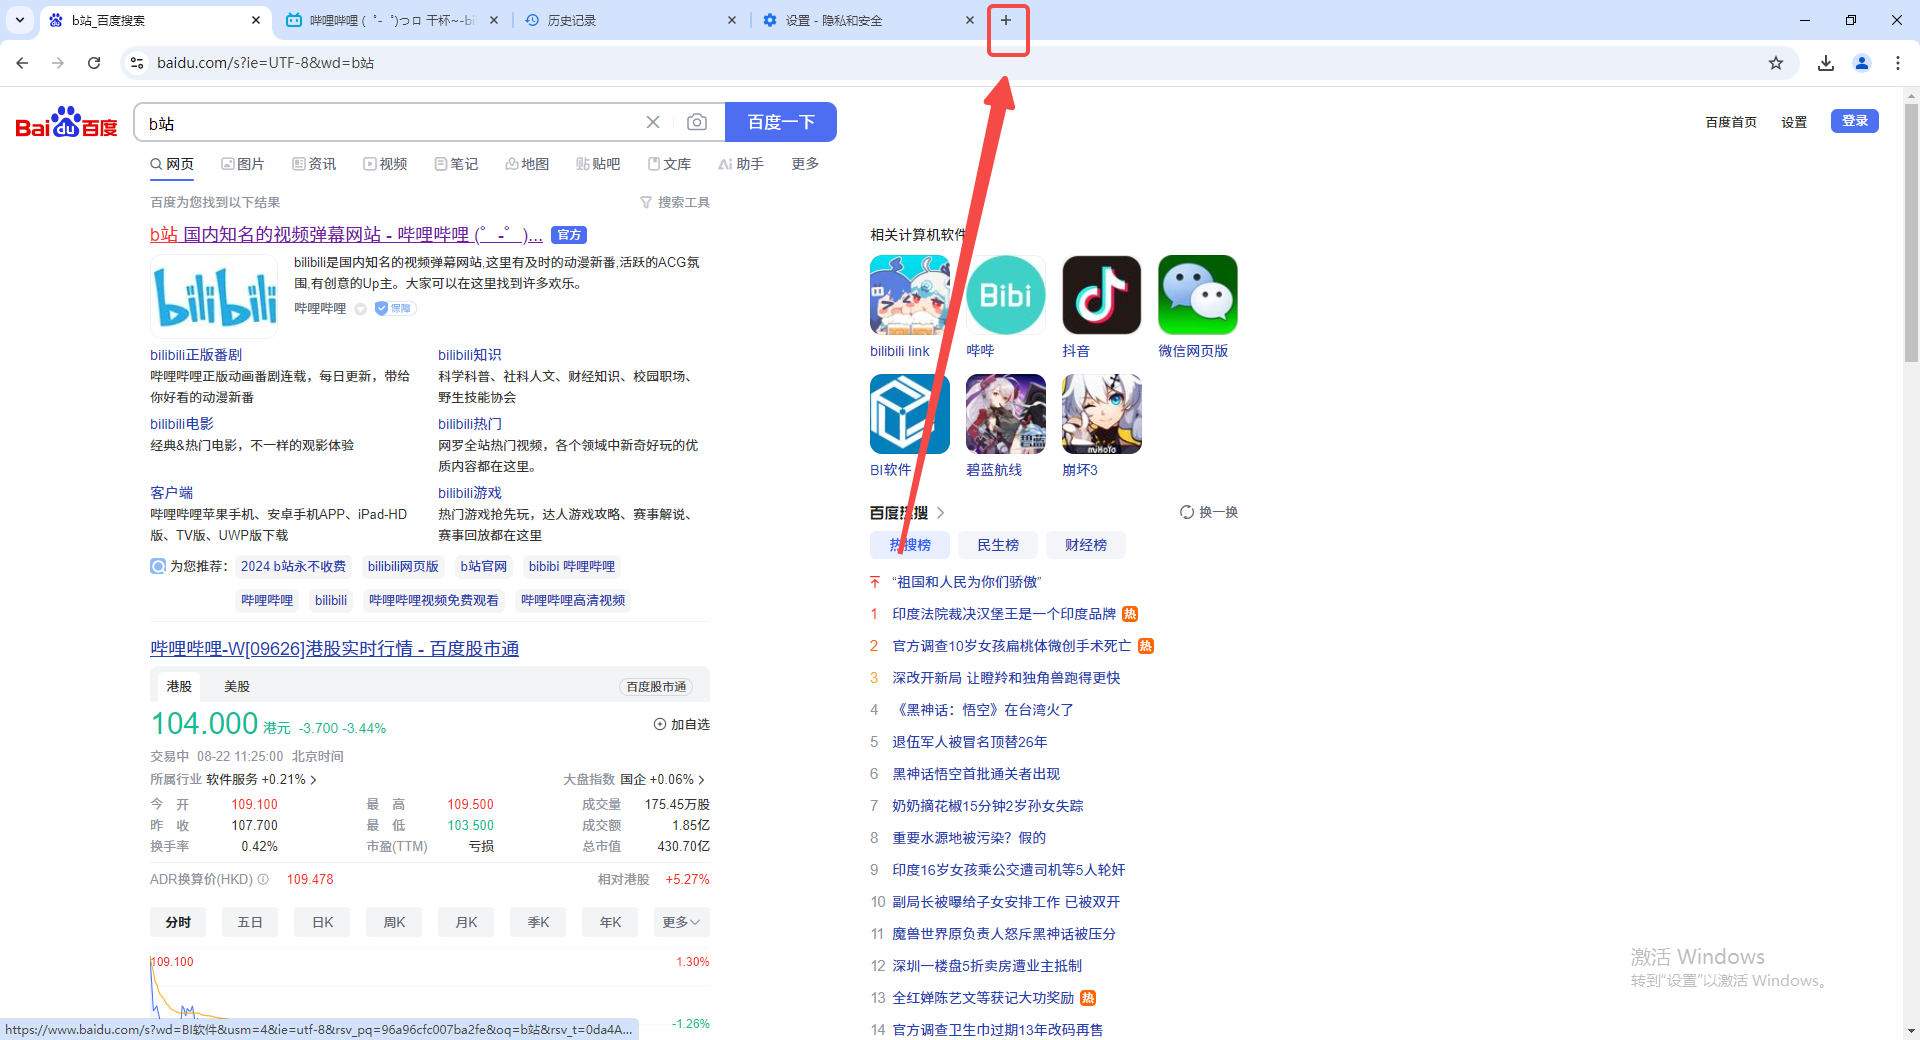This screenshot has height=1040, width=1920.
Task: Click the Baidu logo
Action: (x=66, y=122)
